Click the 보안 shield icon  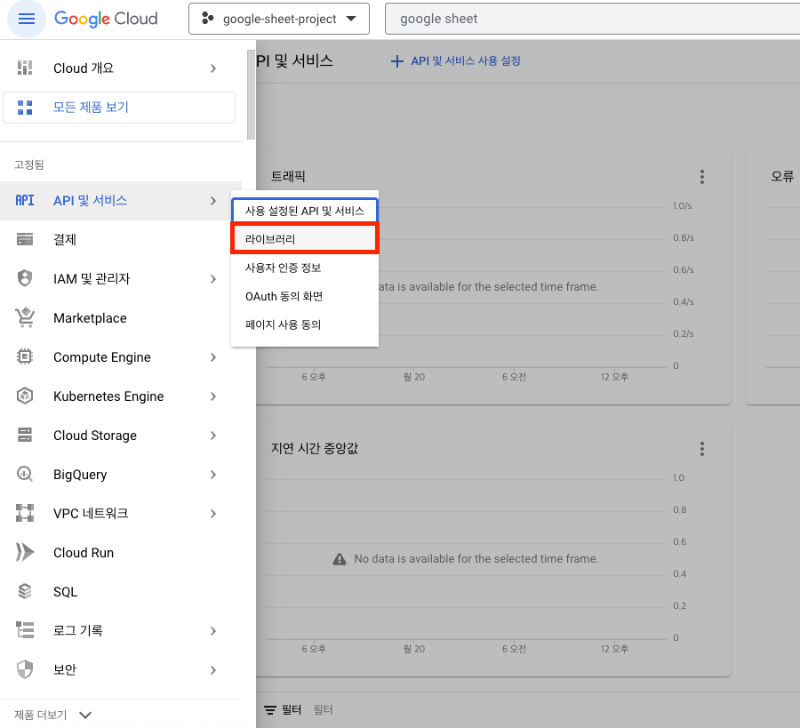(x=28, y=669)
